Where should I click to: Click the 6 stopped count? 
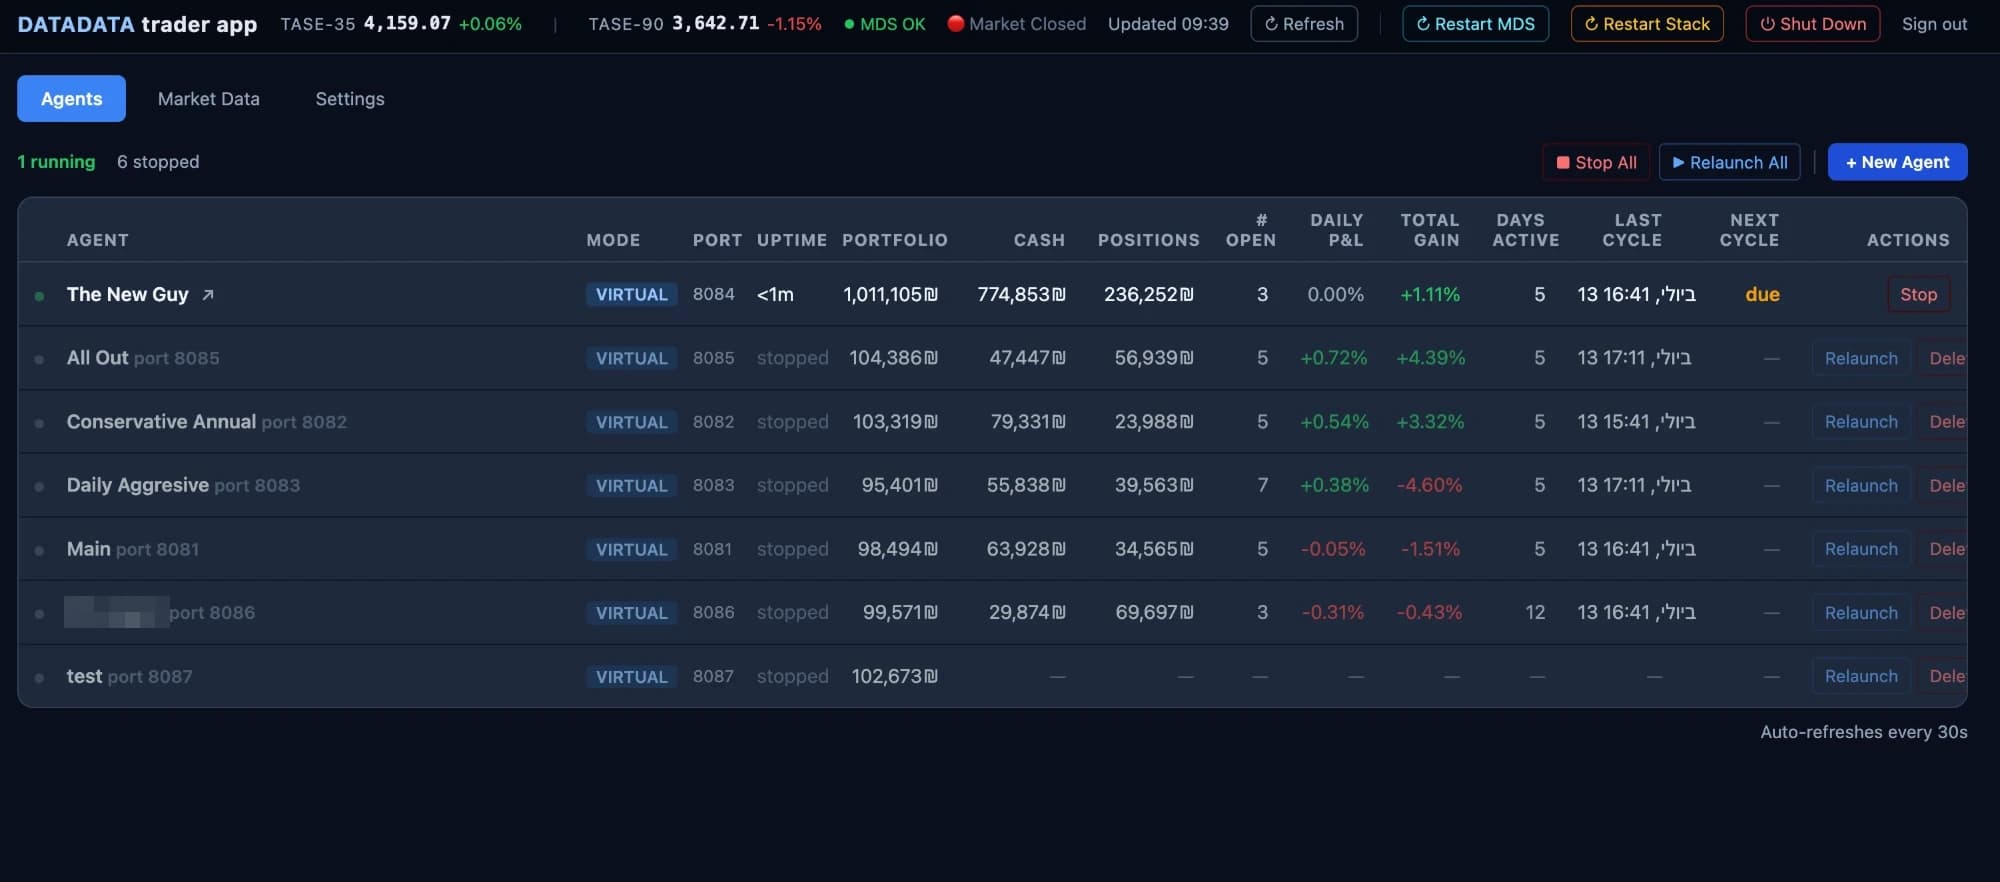click(x=158, y=162)
